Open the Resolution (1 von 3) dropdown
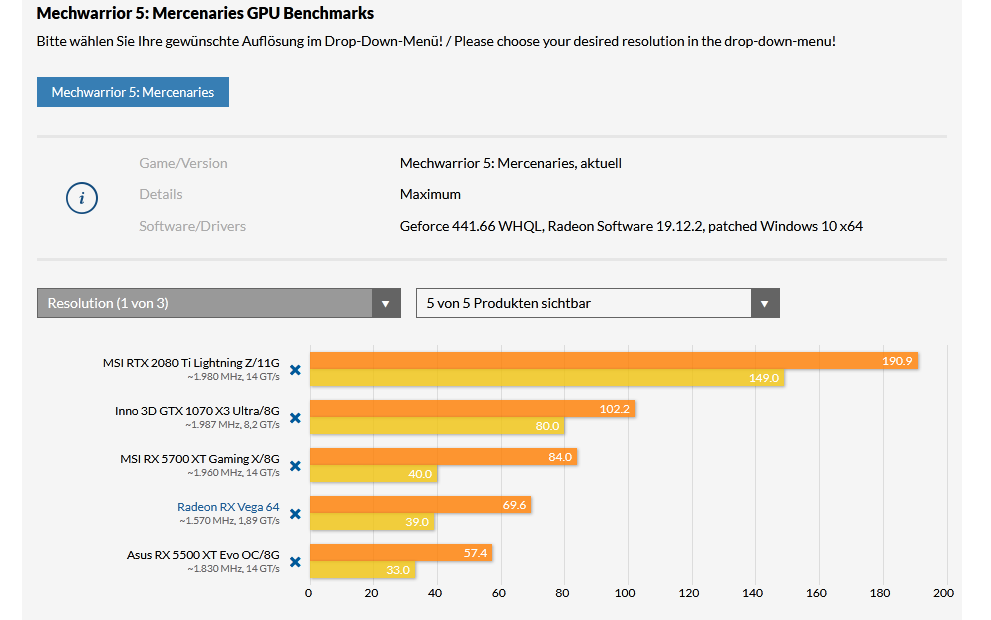991x620 pixels. tap(218, 303)
